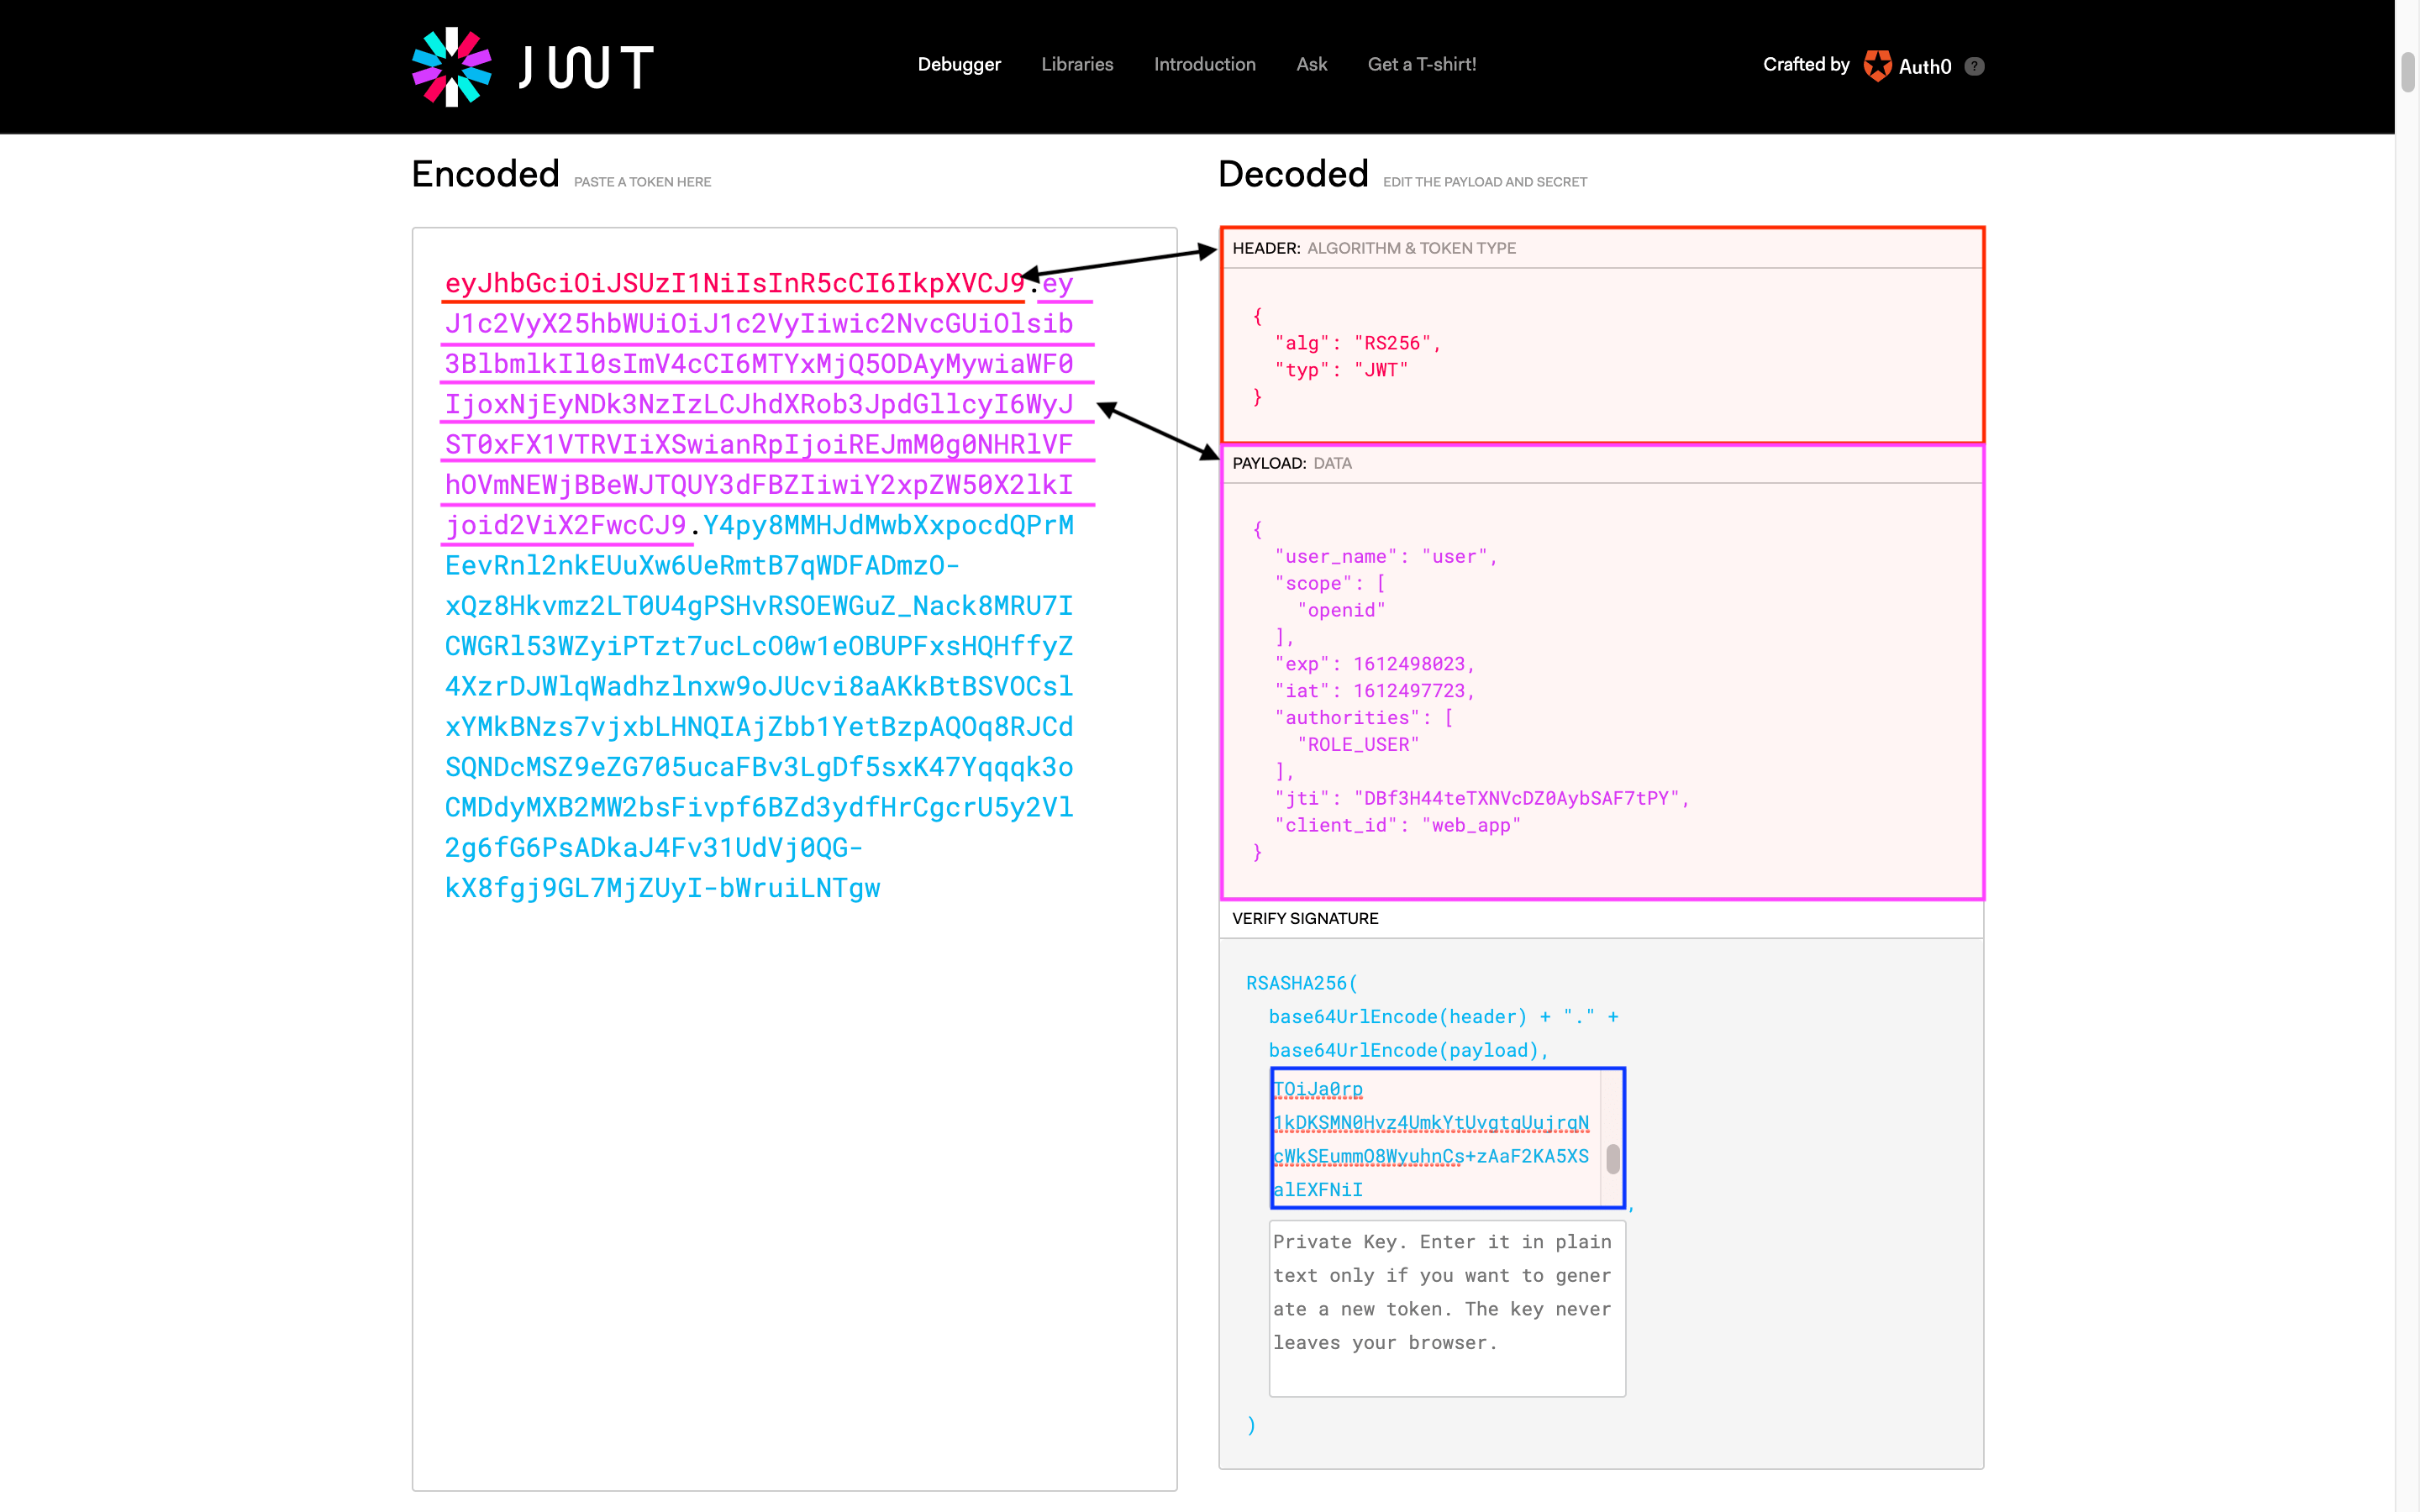Click the Auth0 shield logo icon
Screen dimensions: 2420x1512
[1877, 66]
